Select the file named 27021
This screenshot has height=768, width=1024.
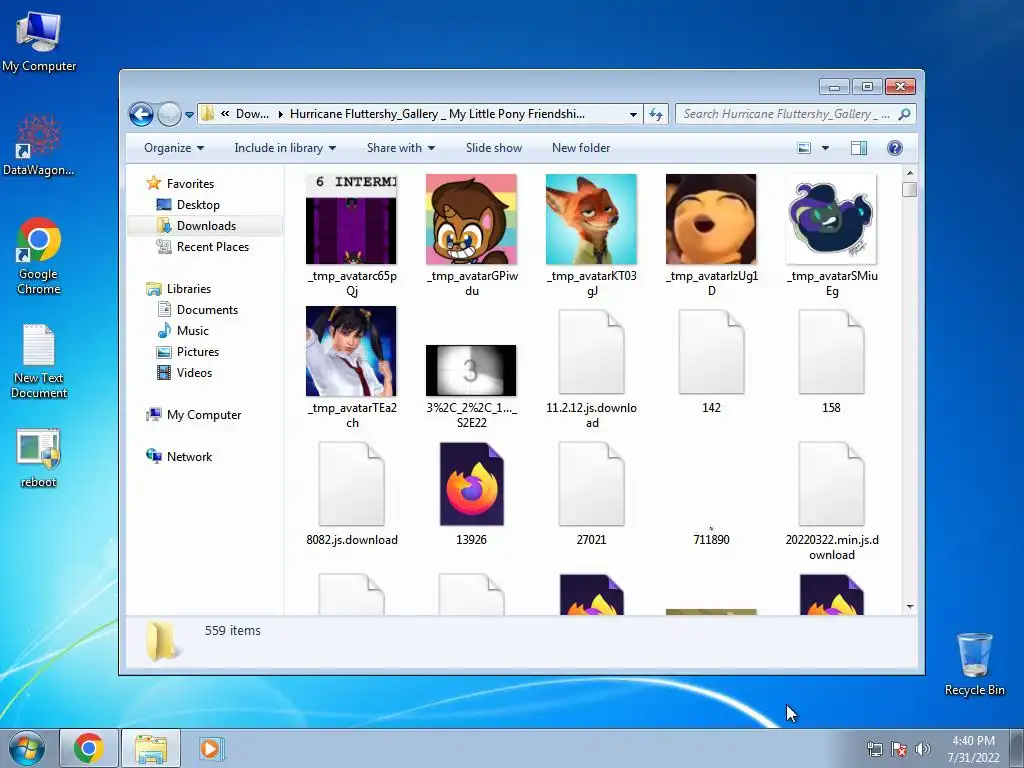point(591,494)
